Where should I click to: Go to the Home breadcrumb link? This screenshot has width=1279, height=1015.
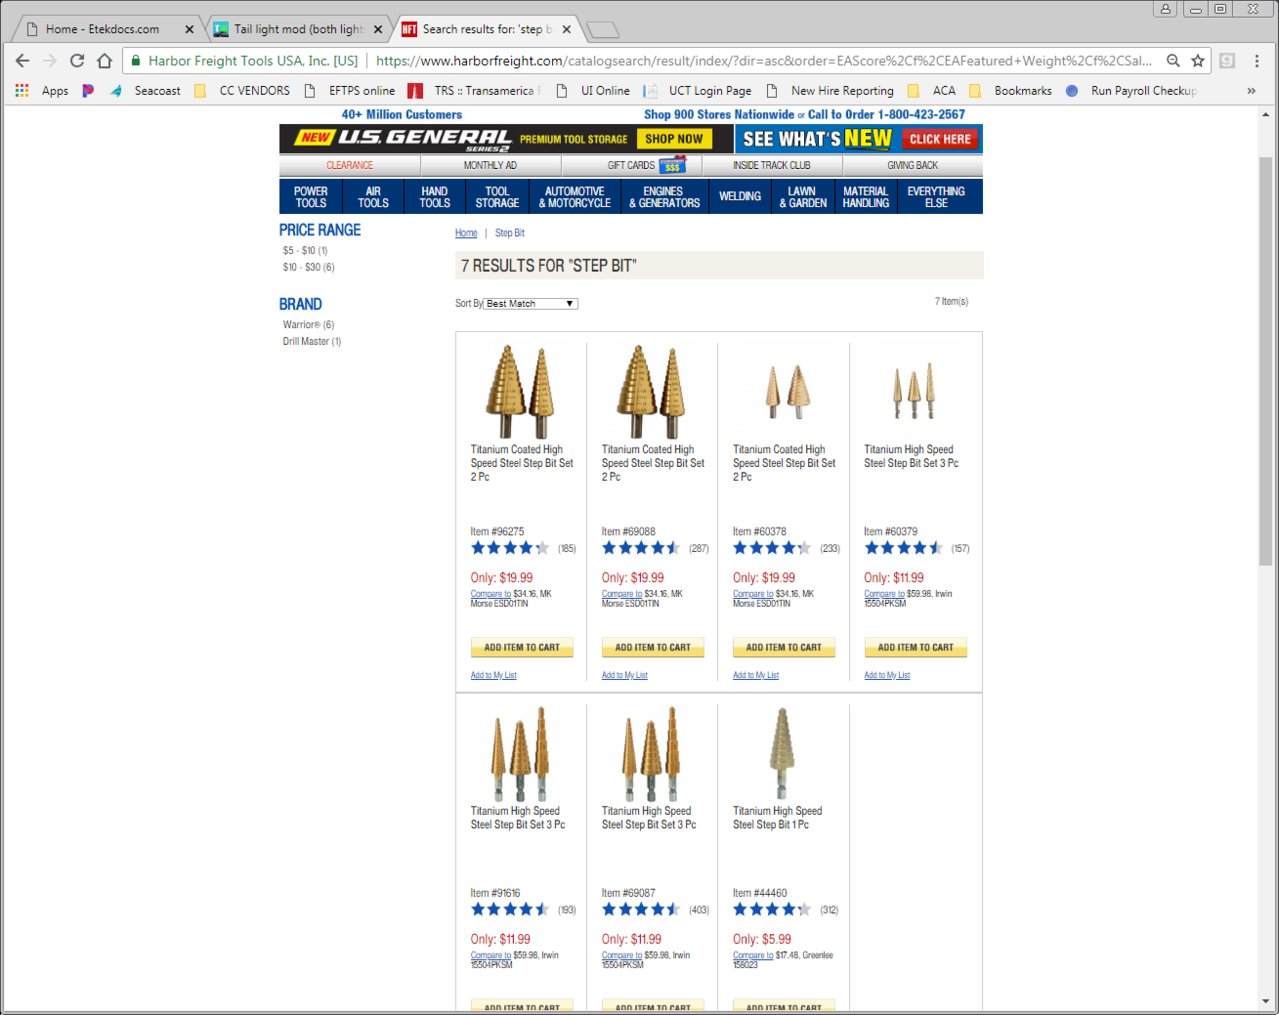[466, 233]
